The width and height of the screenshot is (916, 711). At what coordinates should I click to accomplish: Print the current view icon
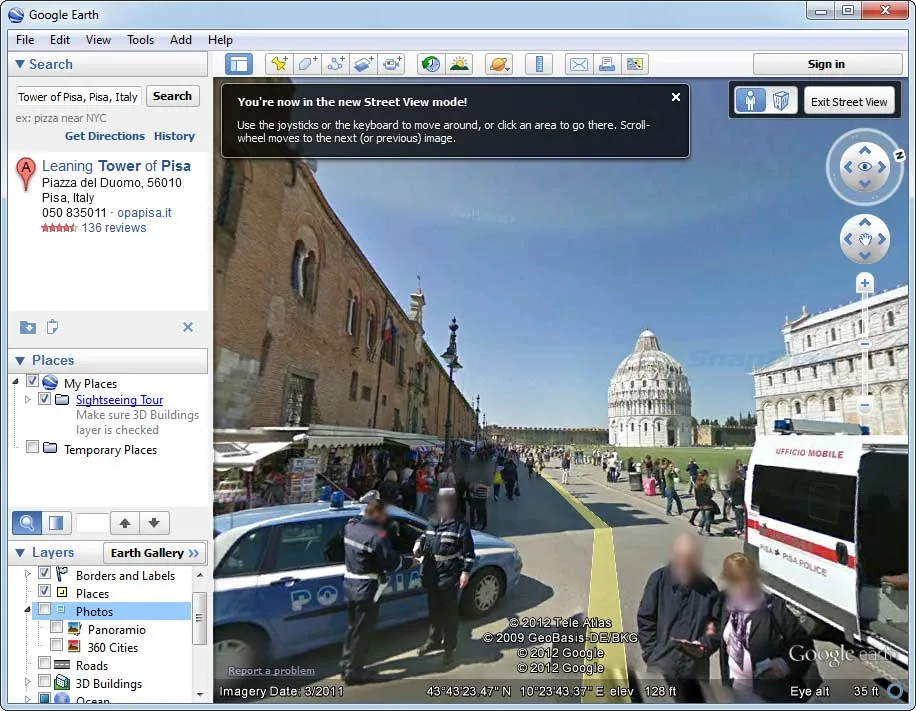(606, 64)
